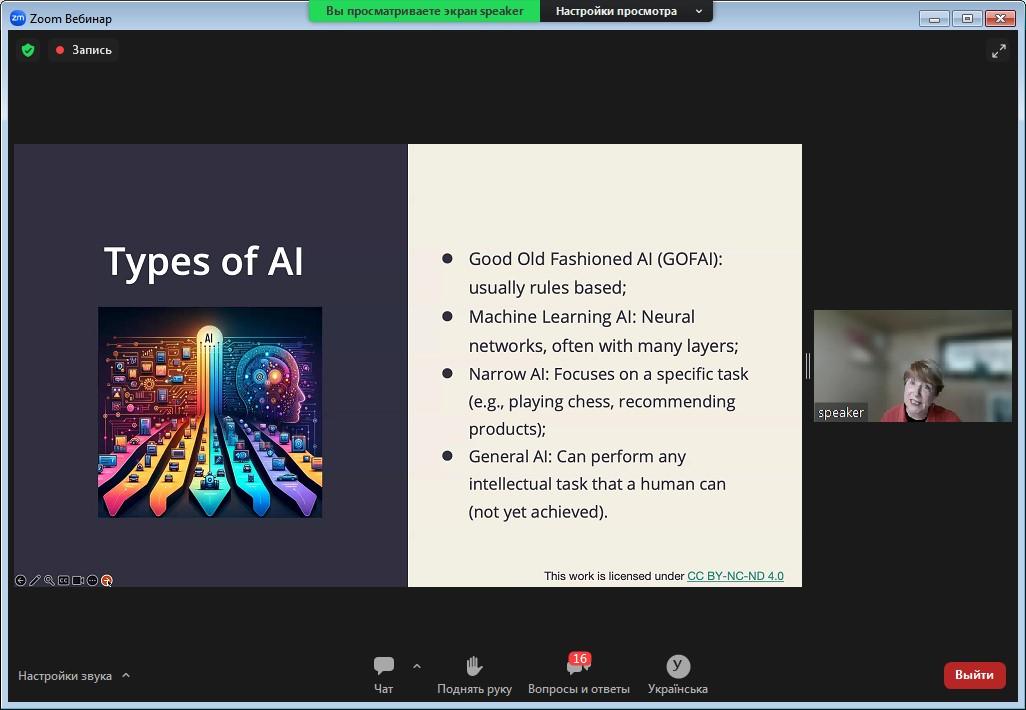1026x710 pixels.
Task: Click the magnifier zoom icon on slide
Action: tap(49, 580)
